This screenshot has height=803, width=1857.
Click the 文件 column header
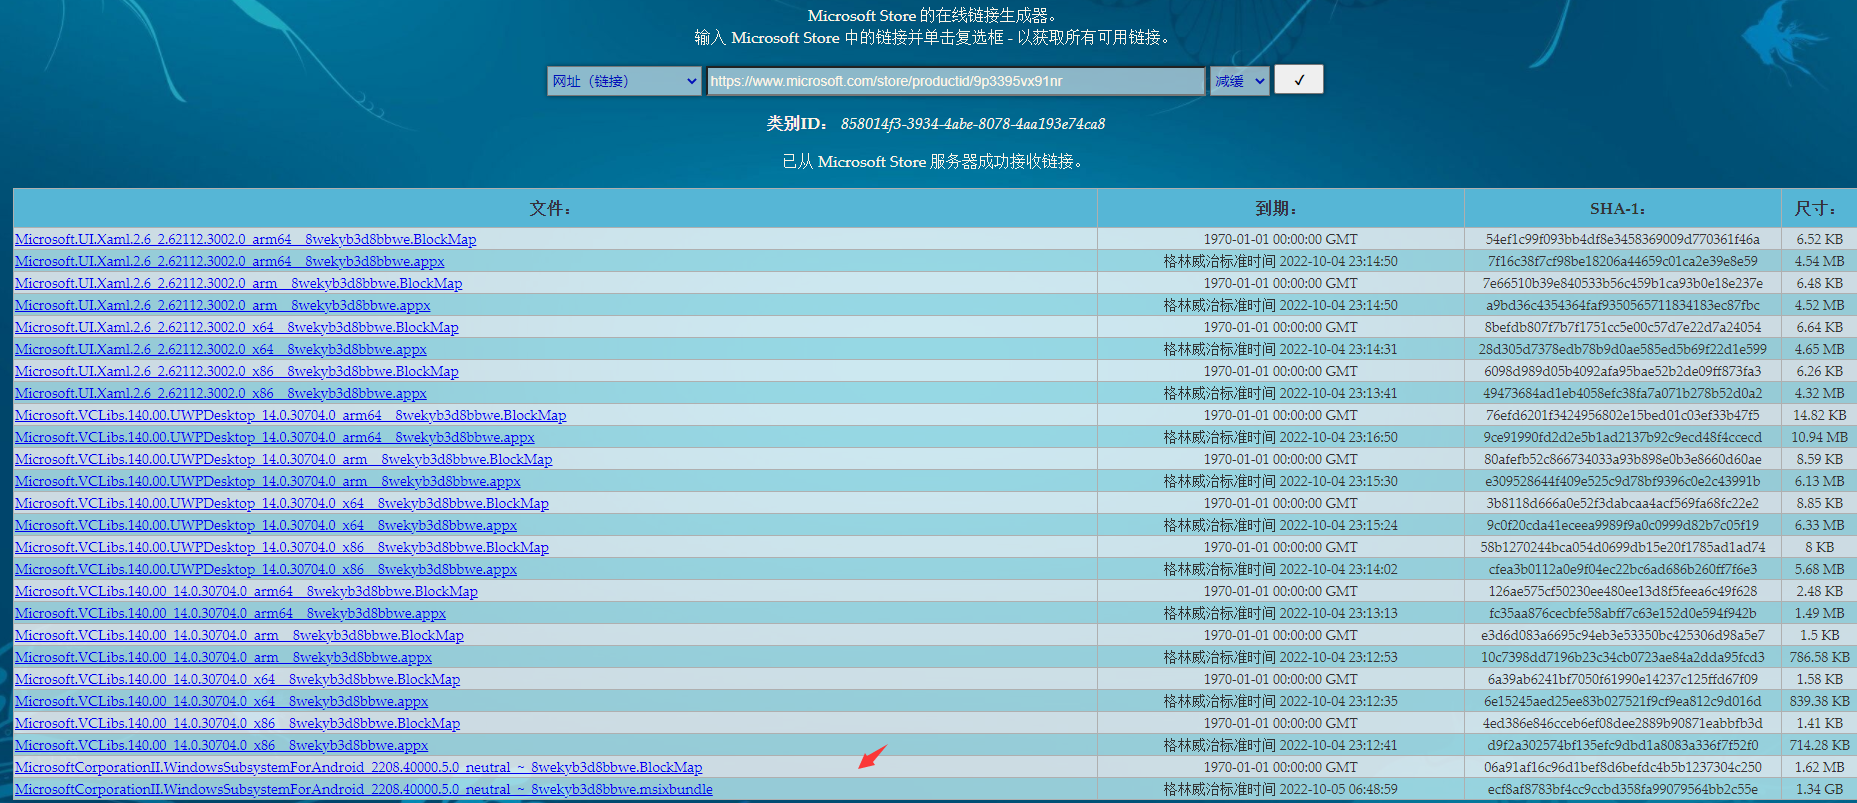[550, 208]
